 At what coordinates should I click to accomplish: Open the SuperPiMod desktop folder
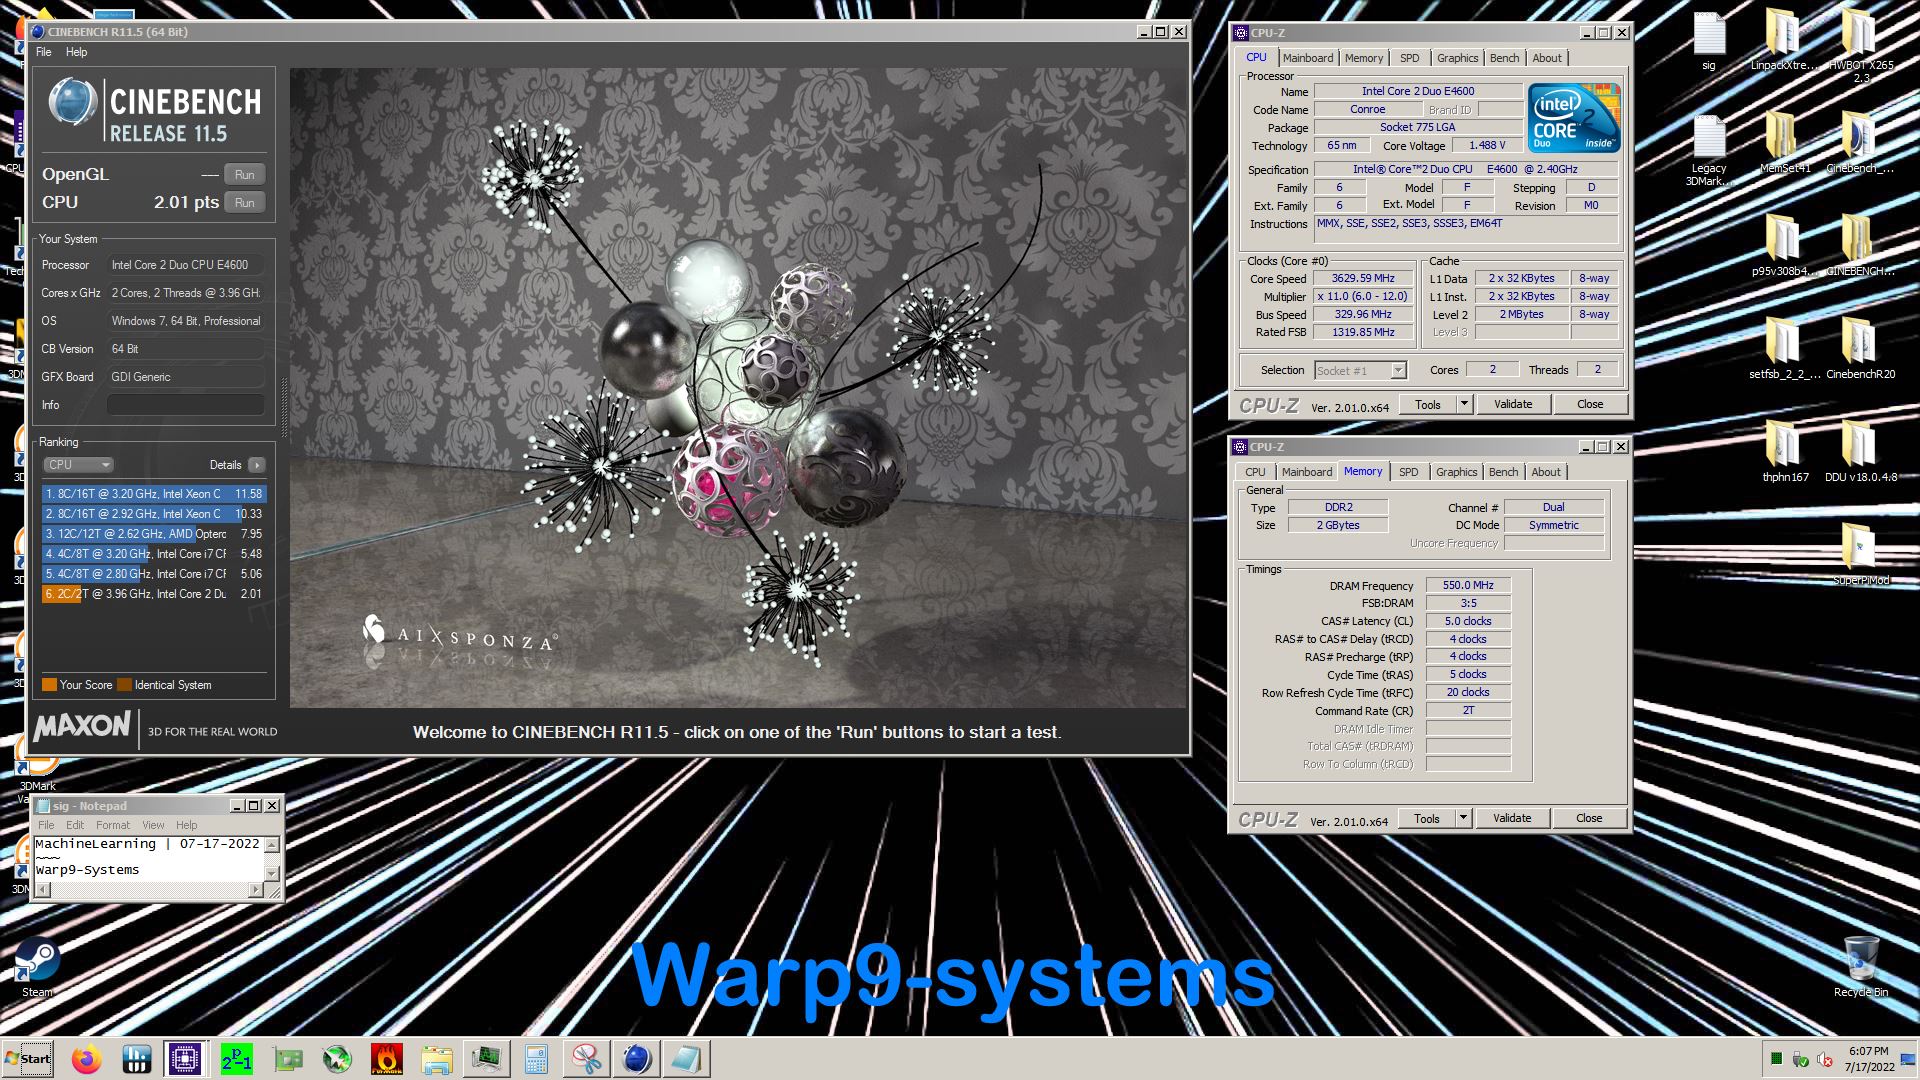[1860, 556]
